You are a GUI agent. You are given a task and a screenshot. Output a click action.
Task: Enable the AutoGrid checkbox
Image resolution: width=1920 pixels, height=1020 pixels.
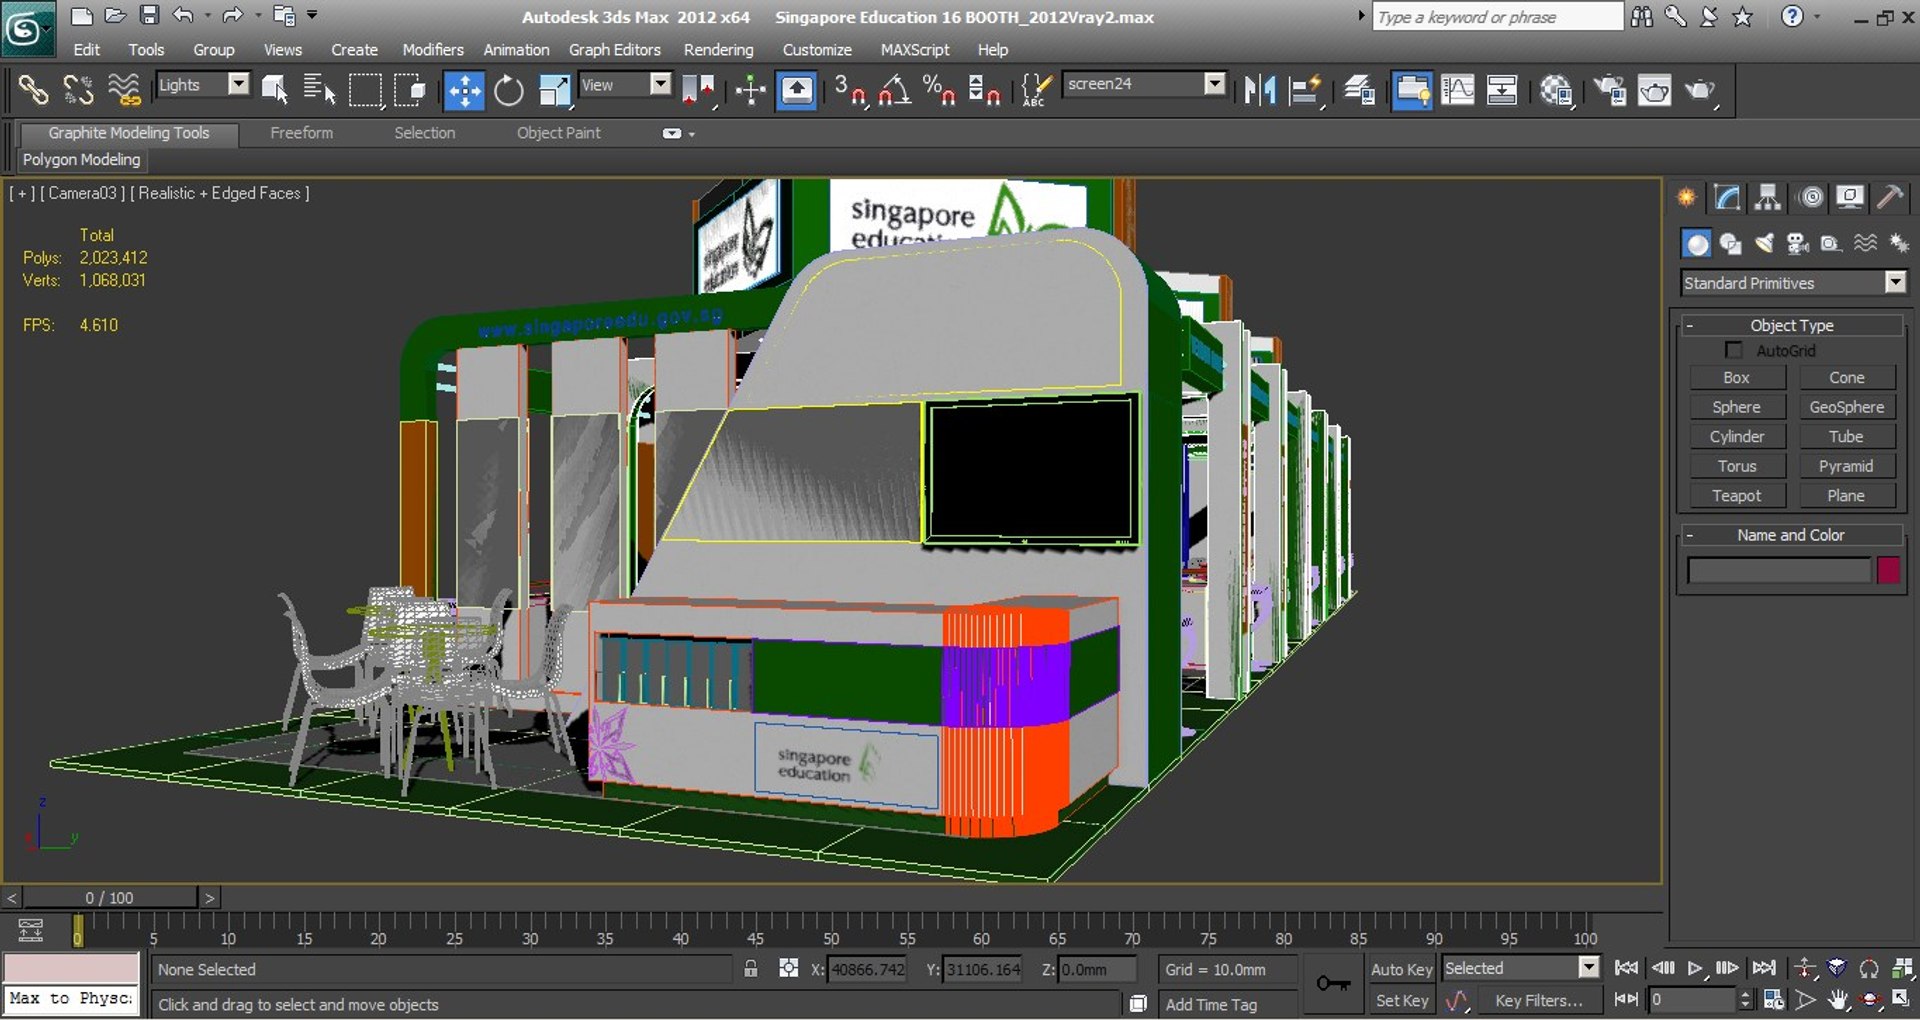coord(1734,350)
